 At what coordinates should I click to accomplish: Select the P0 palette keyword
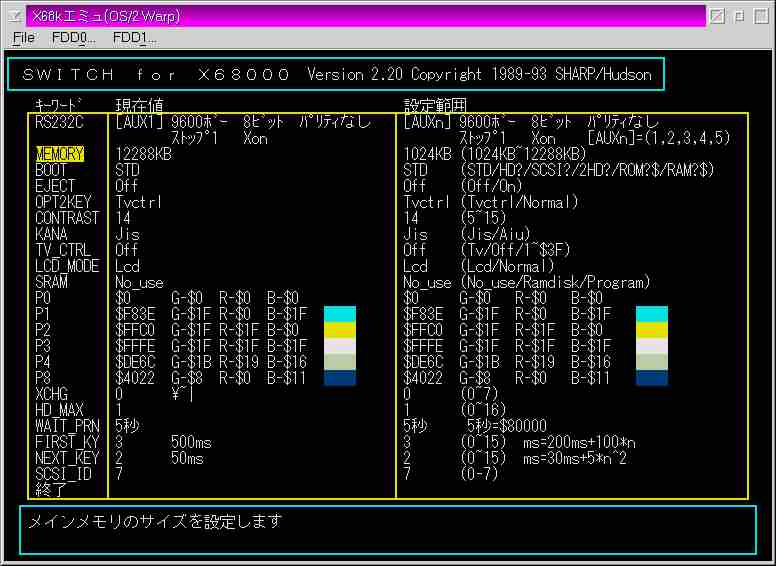click(x=43, y=298)
